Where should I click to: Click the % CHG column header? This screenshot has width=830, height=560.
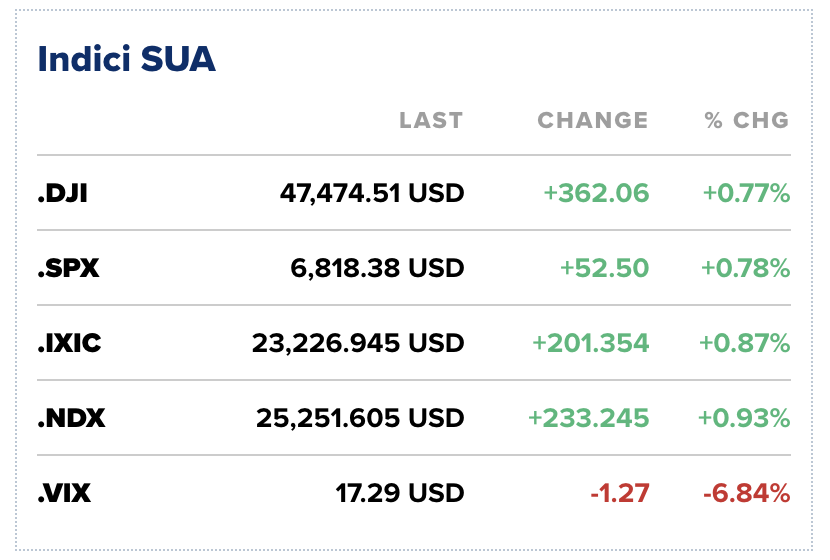[747, 121]
